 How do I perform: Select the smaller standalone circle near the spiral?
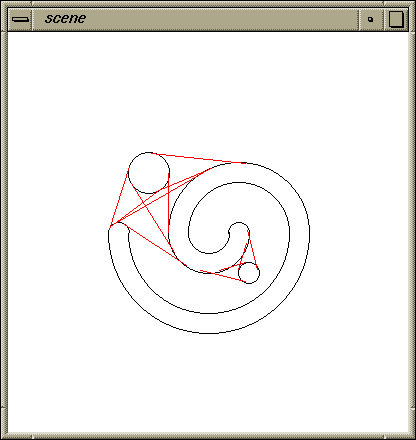point(249,273)
